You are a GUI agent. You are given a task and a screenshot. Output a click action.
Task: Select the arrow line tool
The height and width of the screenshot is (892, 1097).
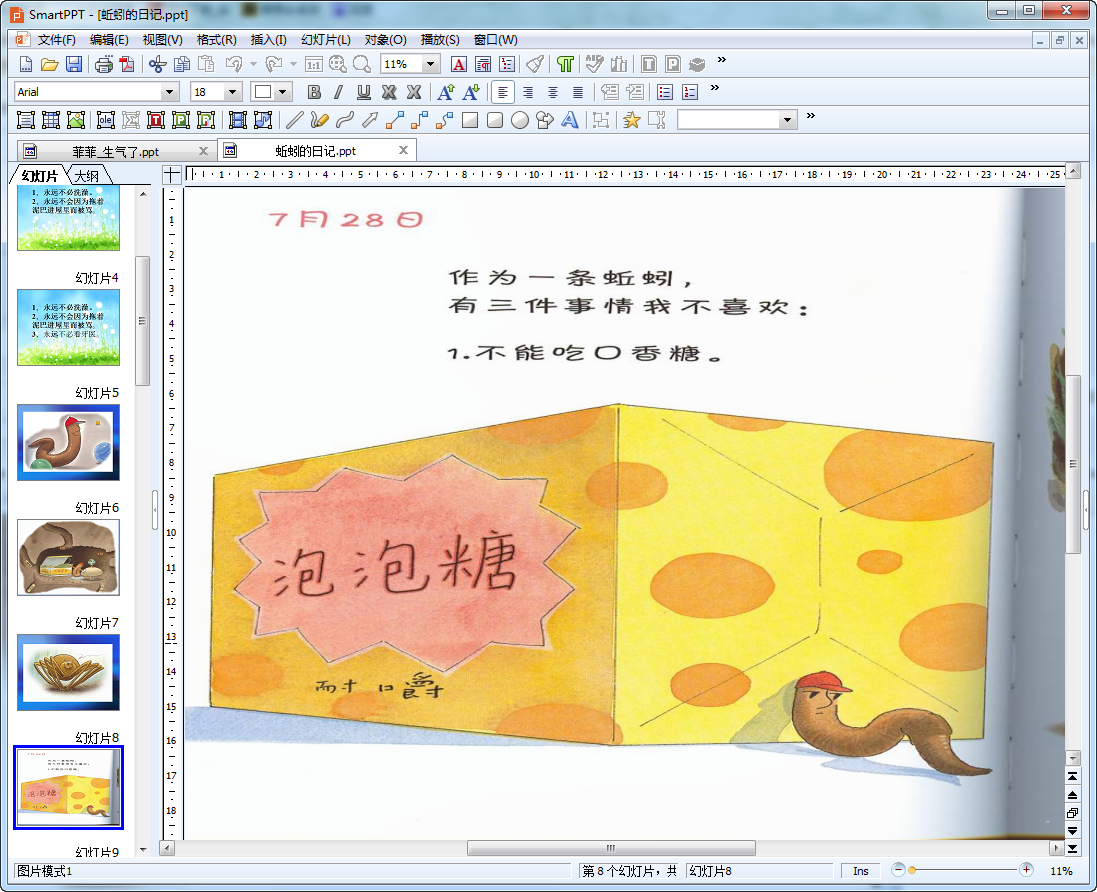tap(370, 120)
